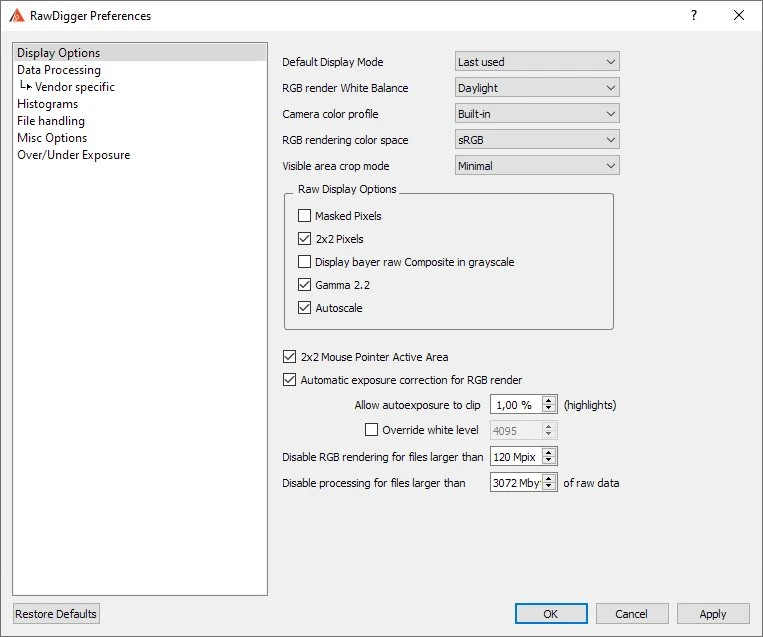
Task: Enable the Masked Pixels checkbox
Action: tap(305, 216)
